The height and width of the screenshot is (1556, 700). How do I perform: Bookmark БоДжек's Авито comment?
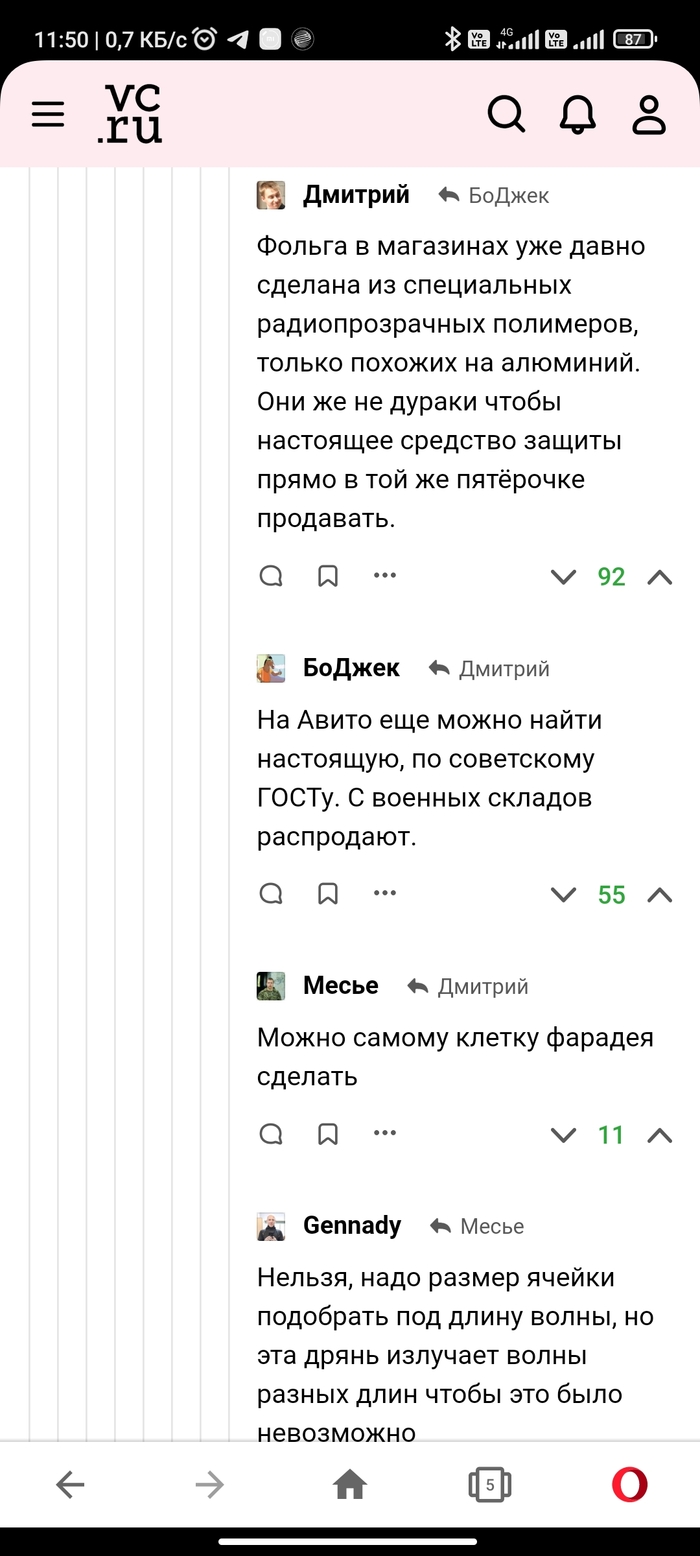(328, 894)
